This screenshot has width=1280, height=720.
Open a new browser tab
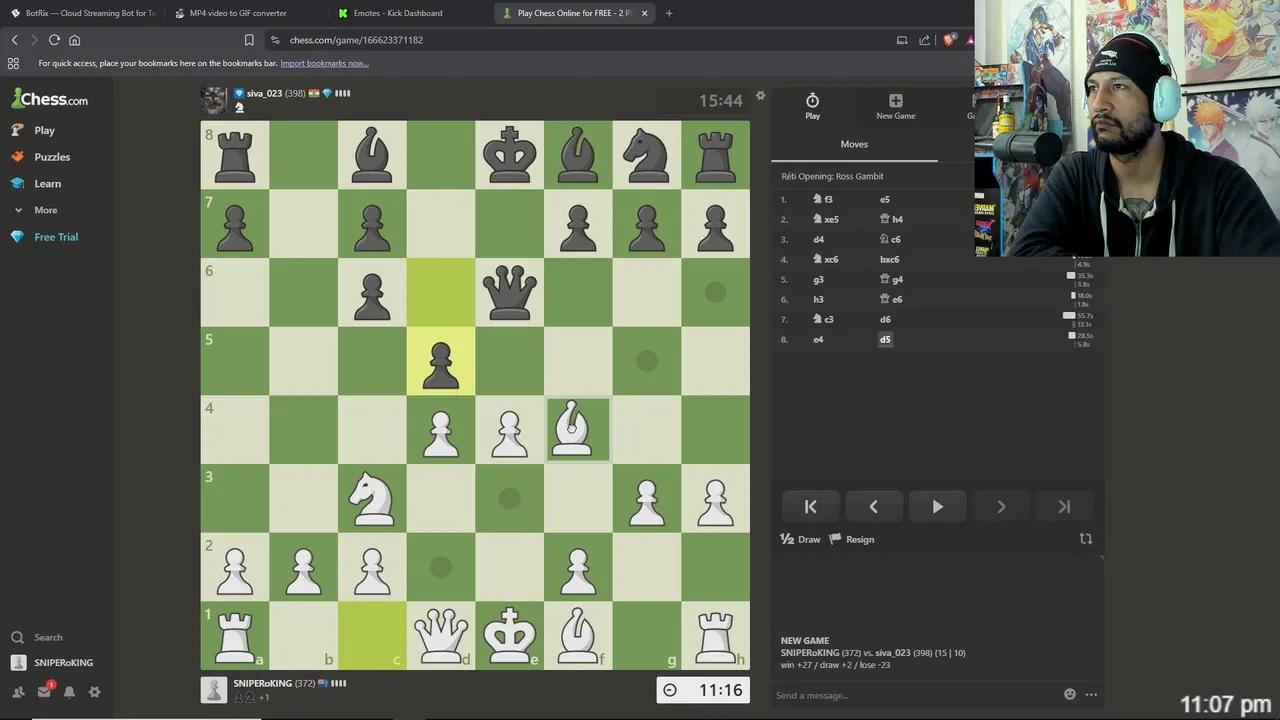tap(669, 13)
